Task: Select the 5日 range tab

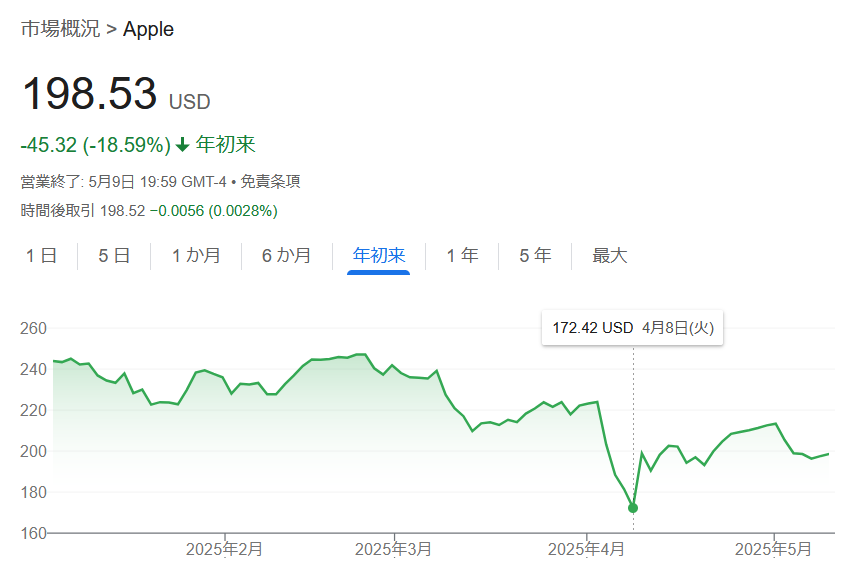Action: click(114, 255)
